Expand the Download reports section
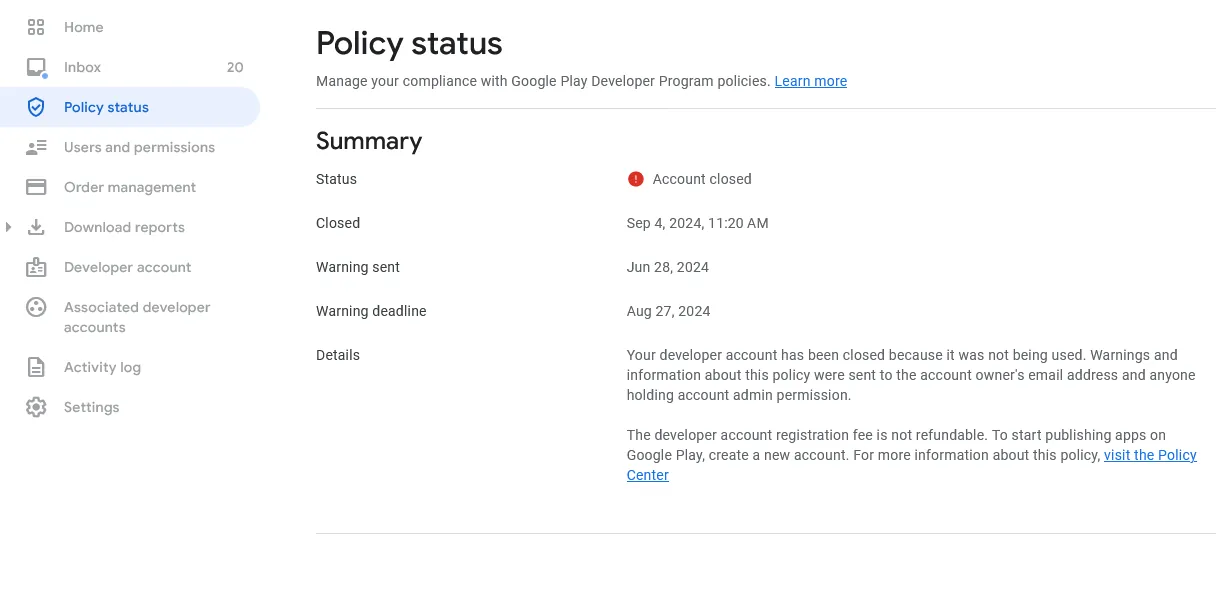Screen dimensions: 1216x616 [10, 227]
